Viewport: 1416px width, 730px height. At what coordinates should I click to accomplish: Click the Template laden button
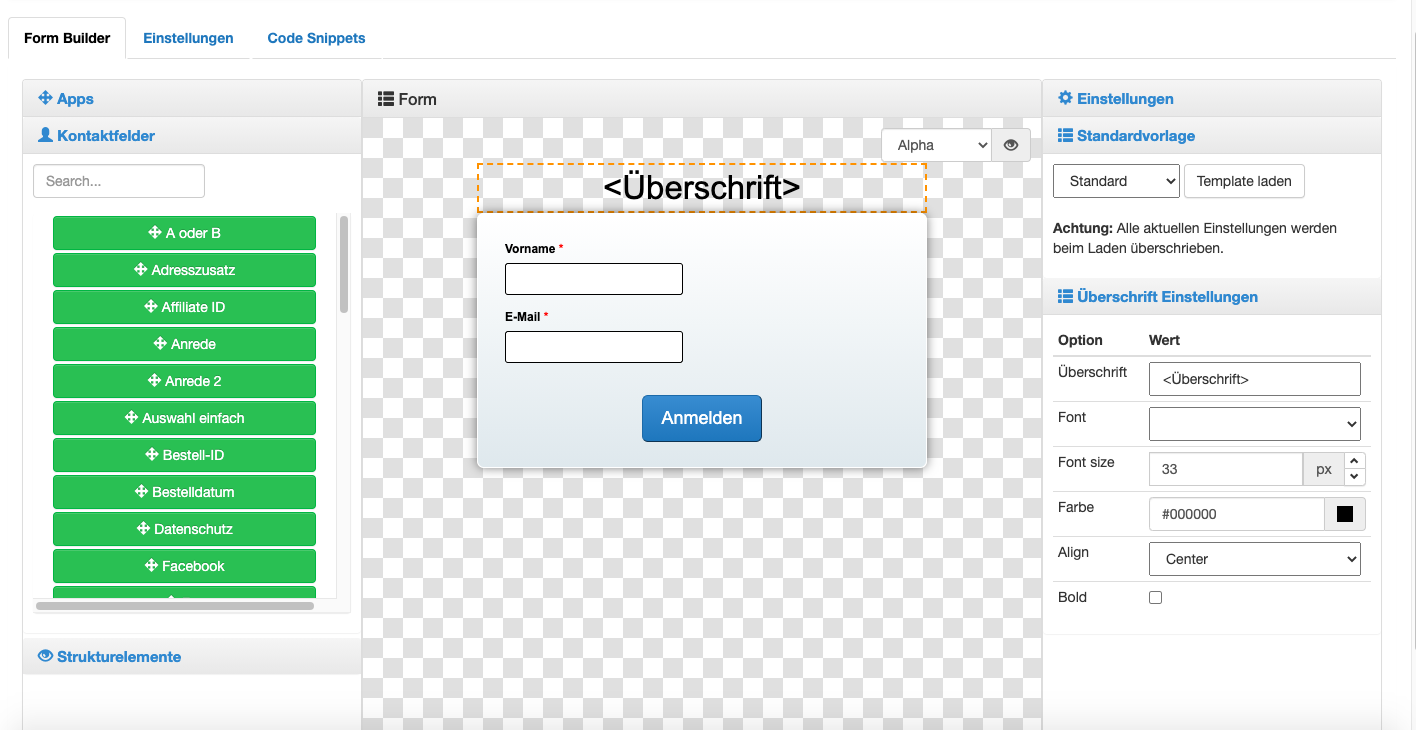pyautogui.click(x=1244, y=181)
